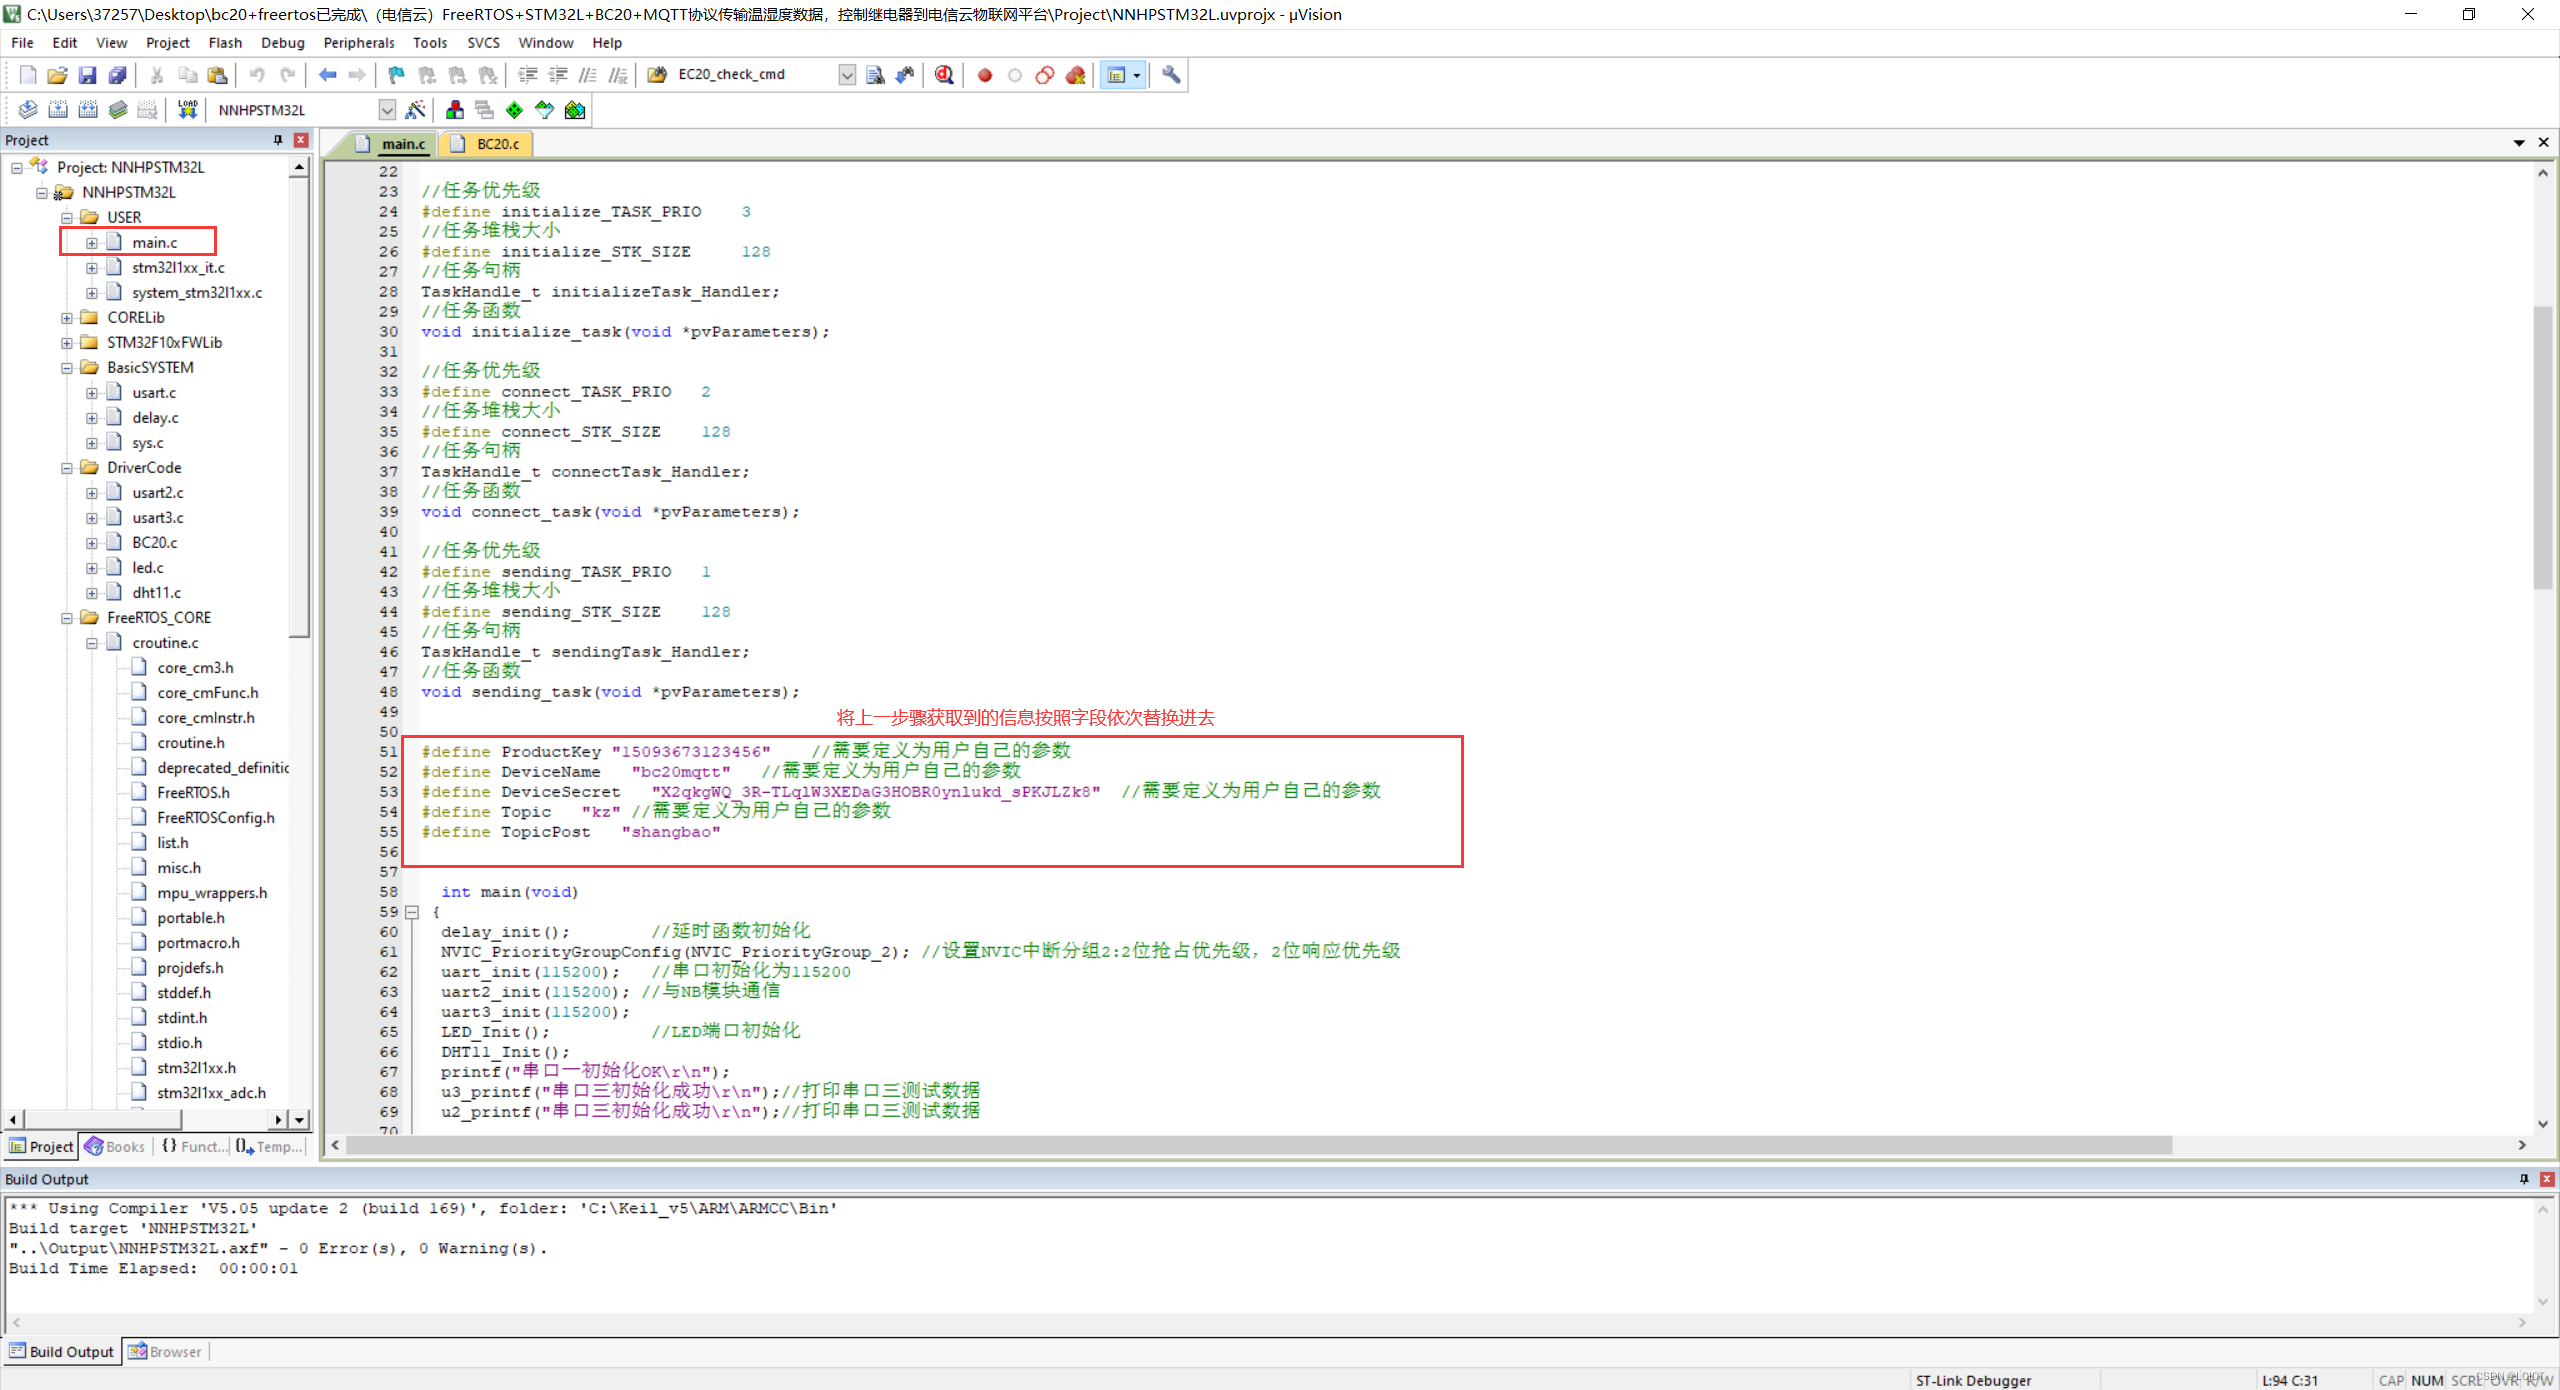
Task: Close the active editor tab with the X
Action: [2544, 143]
